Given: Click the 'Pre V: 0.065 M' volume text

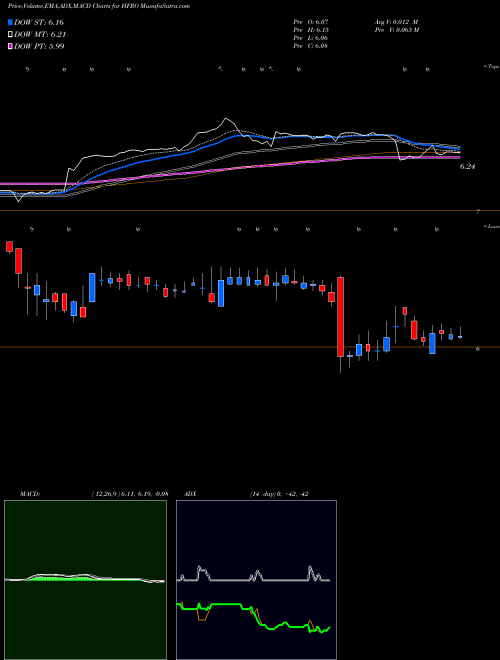Looking at the screenshot, I should (396, 29).
